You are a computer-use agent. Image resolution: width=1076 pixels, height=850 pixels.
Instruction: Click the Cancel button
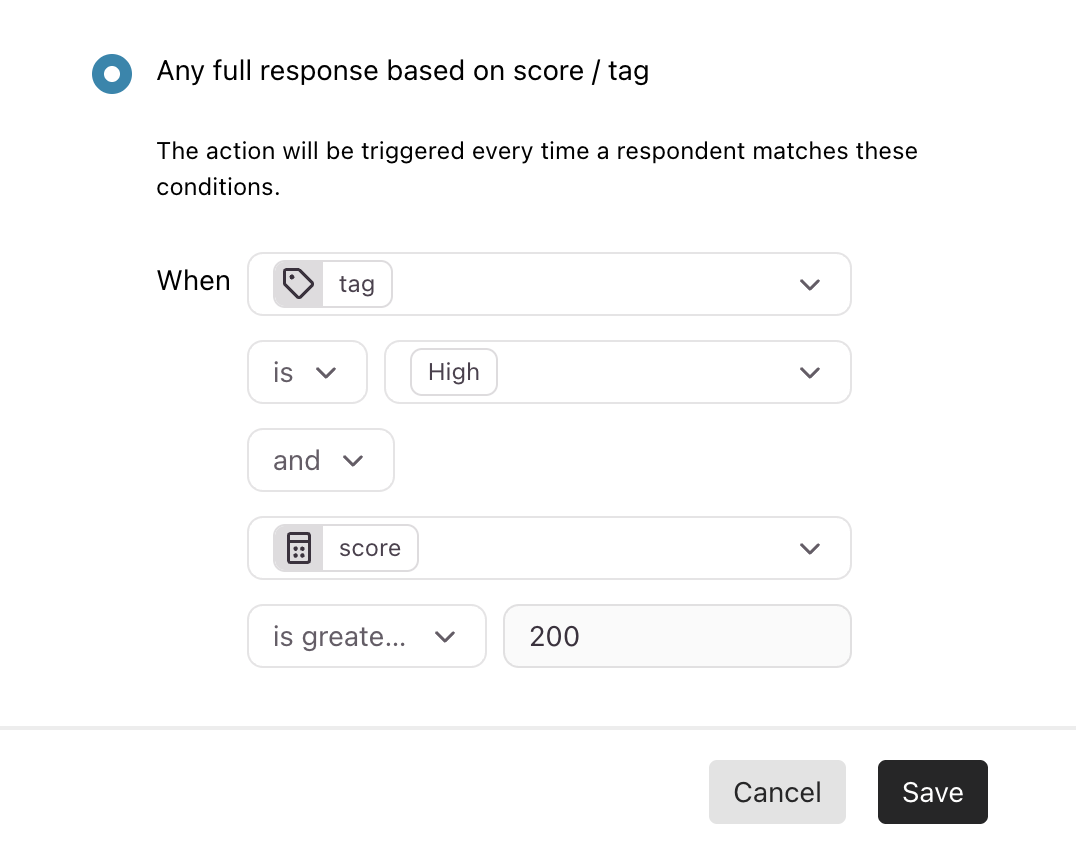click(x=777, y=792)
